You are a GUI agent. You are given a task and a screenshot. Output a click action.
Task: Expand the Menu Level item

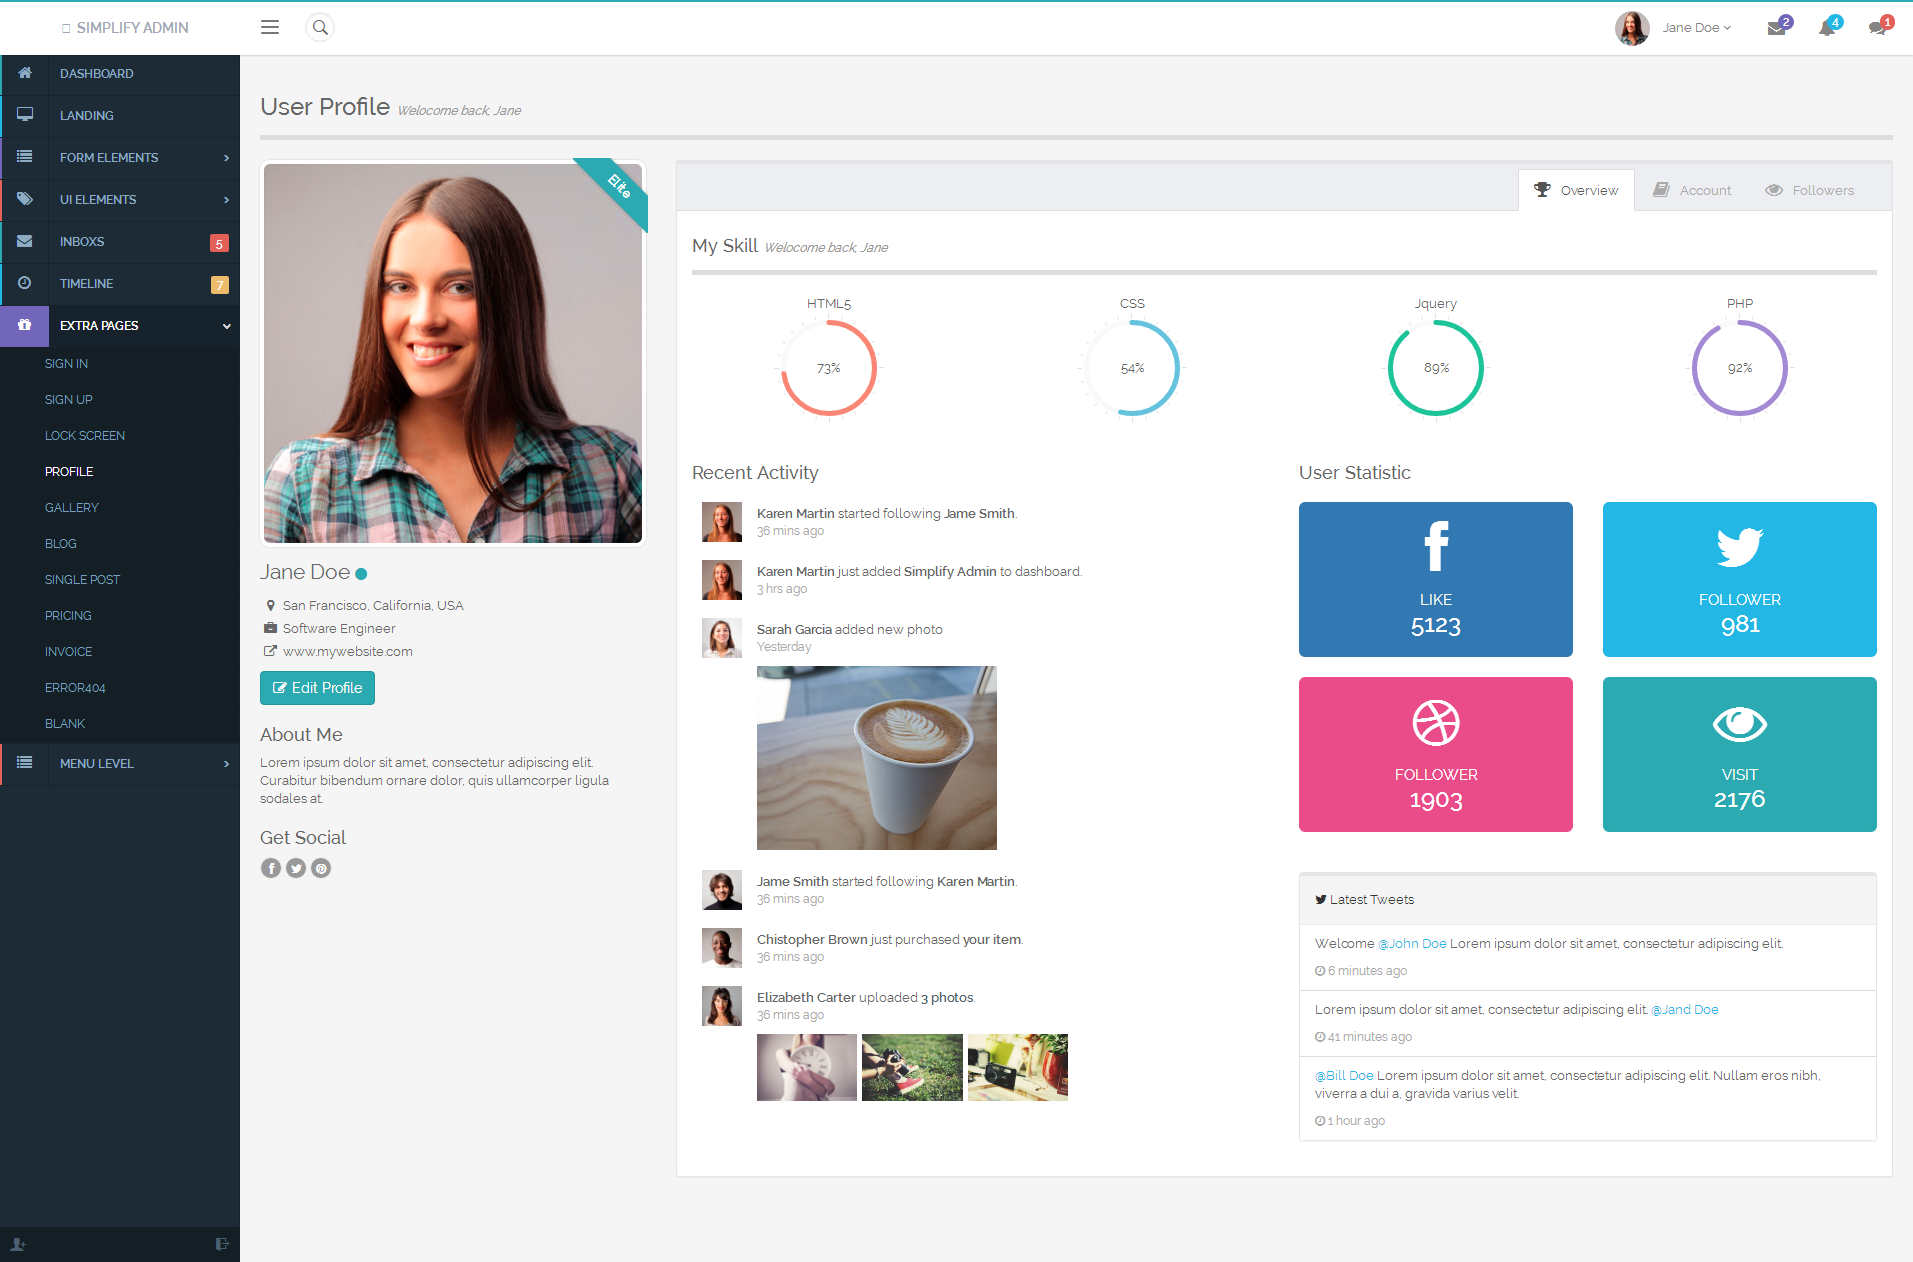(120, 763)
